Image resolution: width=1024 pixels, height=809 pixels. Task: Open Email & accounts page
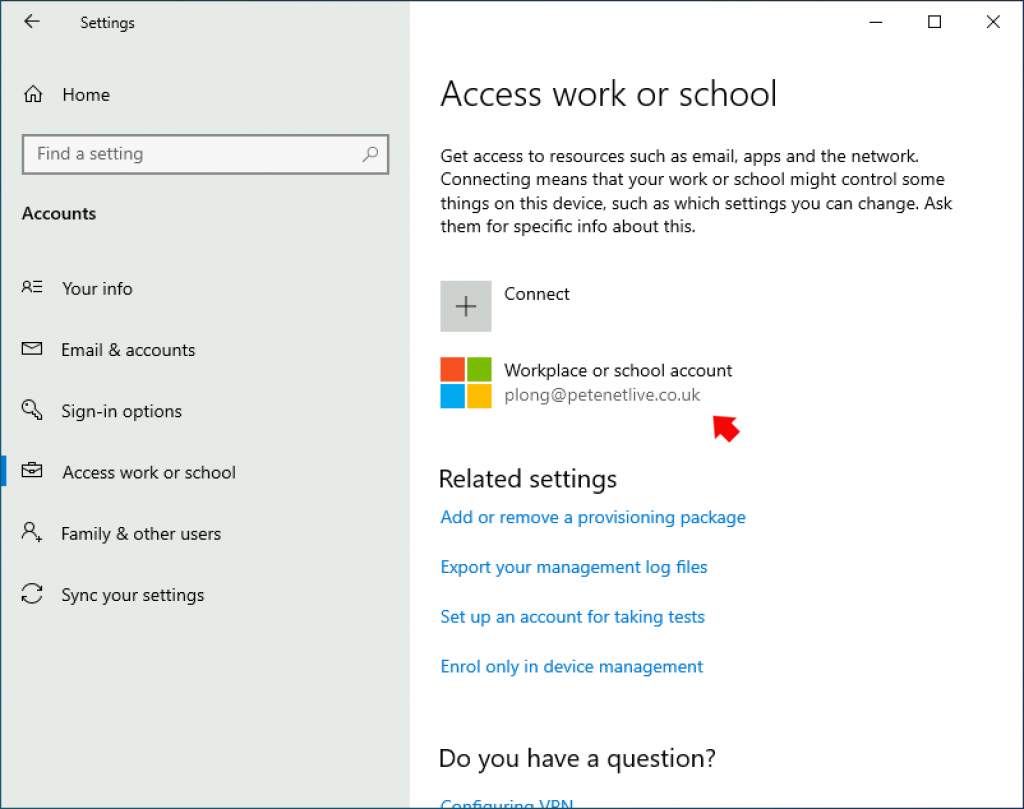(x=128, y=350)
